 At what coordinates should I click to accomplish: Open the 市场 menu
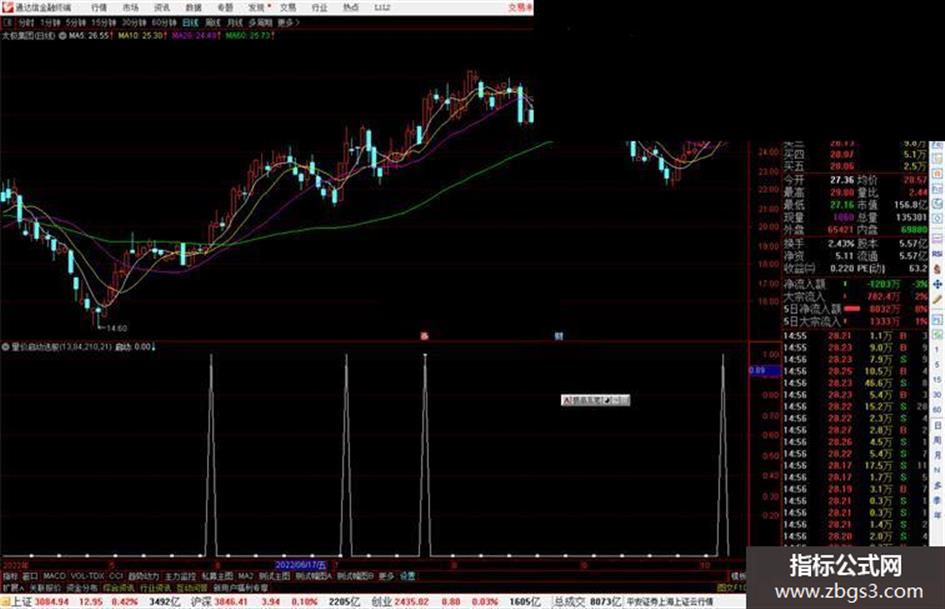pos(131,8)
